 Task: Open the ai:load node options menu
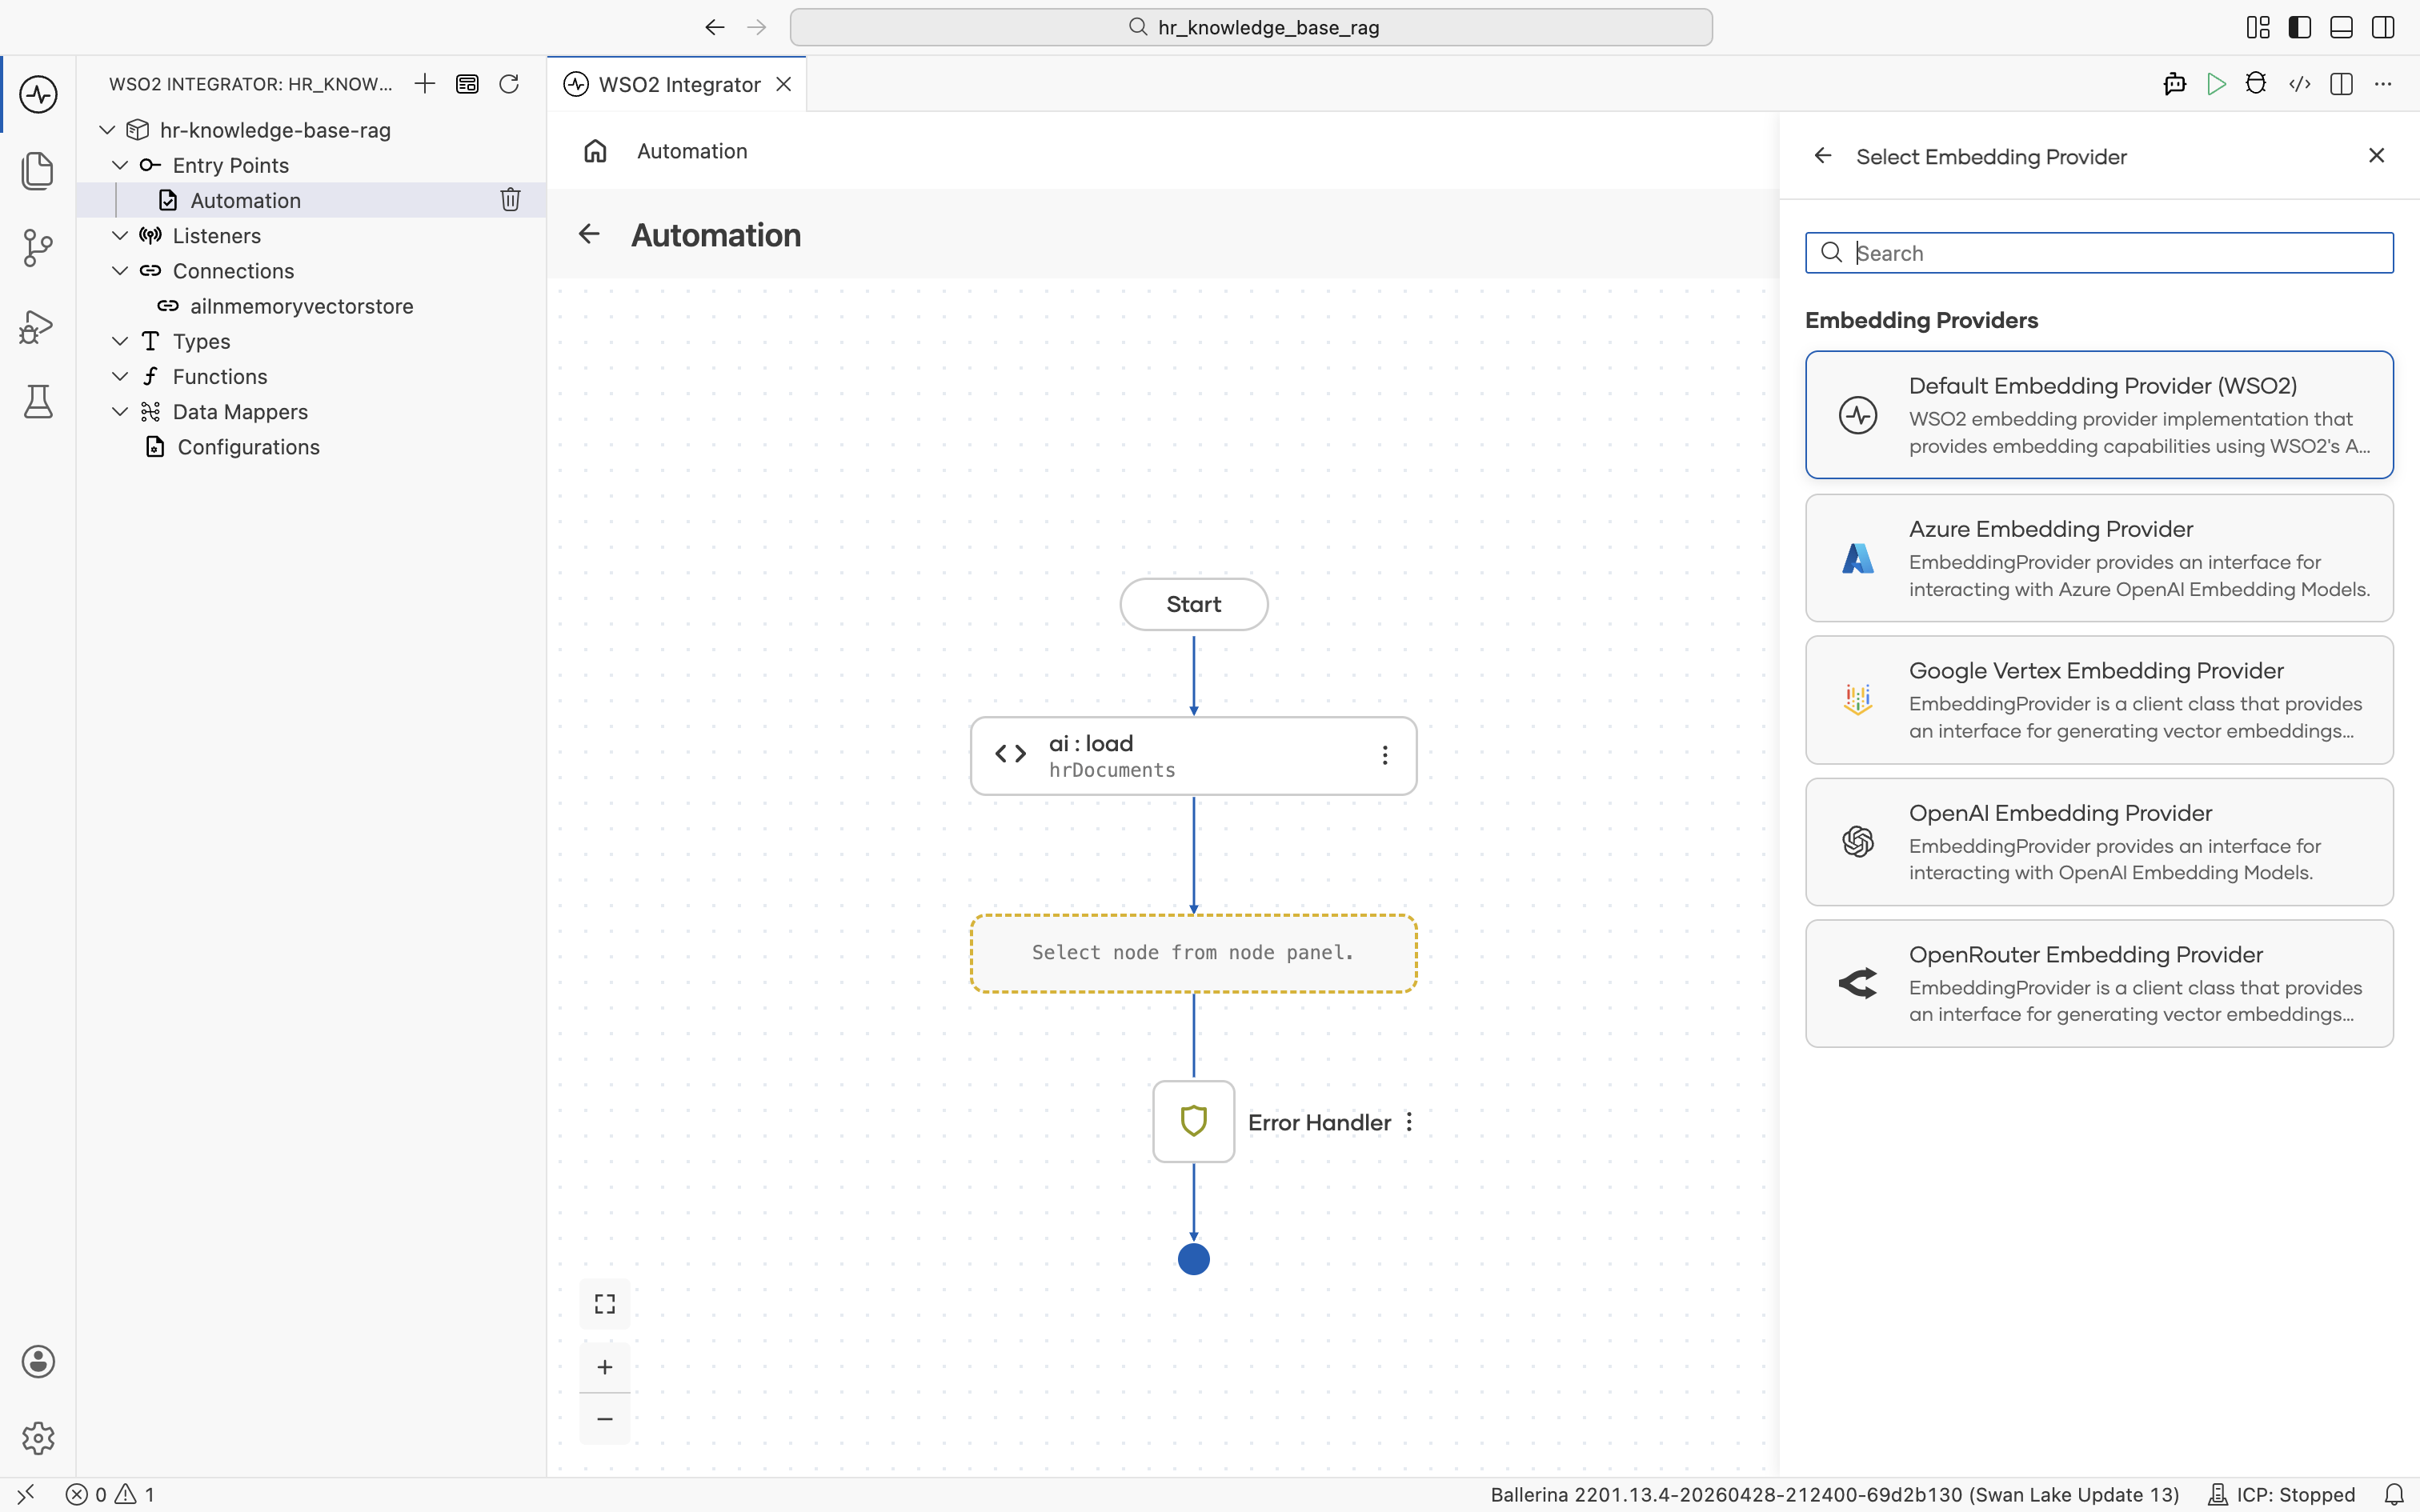pyautogui.click(x=1385, y=756)
